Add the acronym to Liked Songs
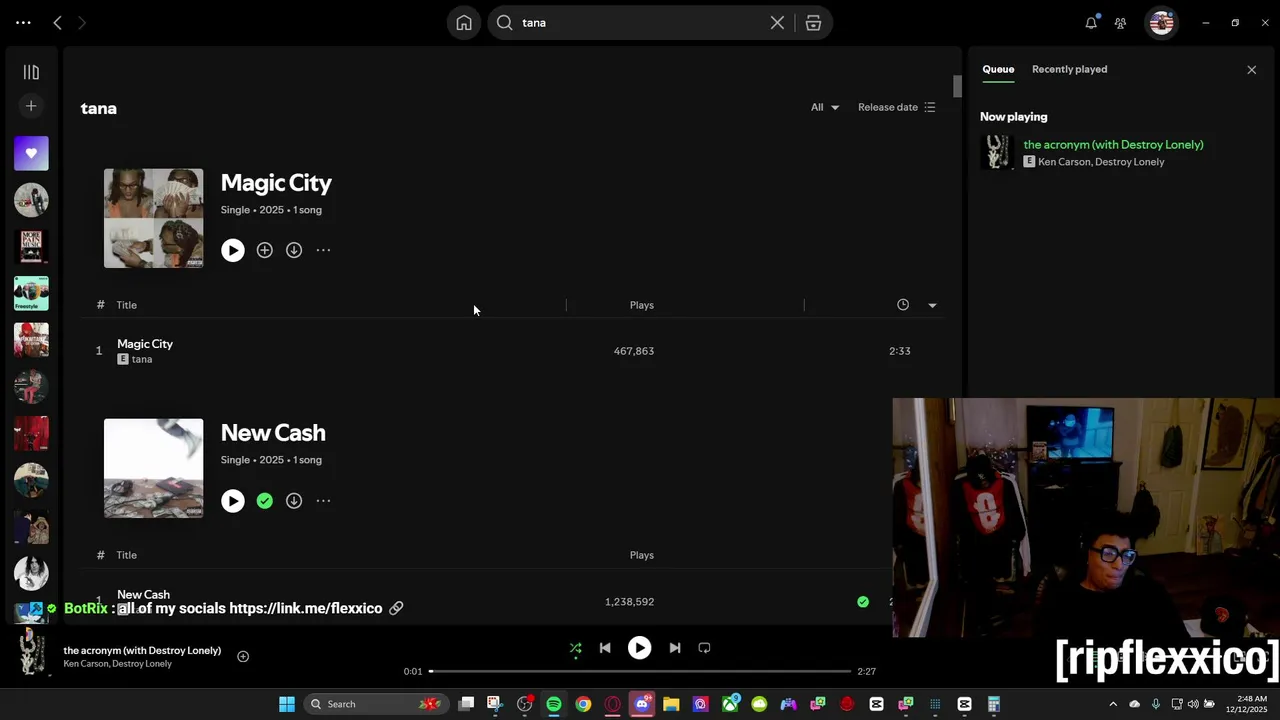Image resolution: width=1280 pixels, height=720 pixels. 243,657
